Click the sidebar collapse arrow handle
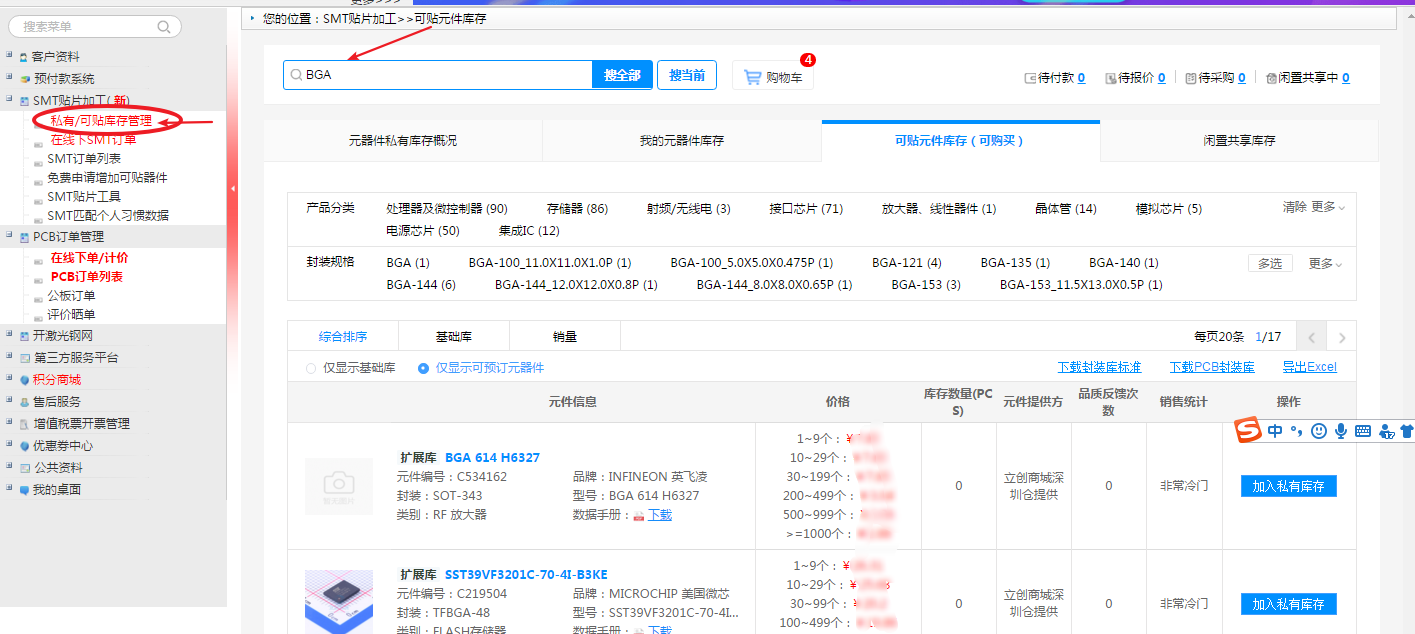This screenshot has height=634, width=1415. tap(233, 188)
